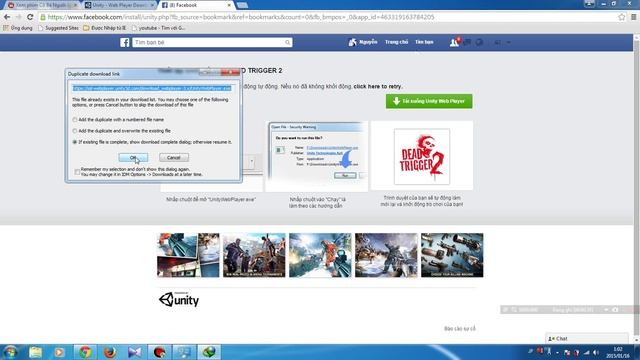Viewport: 640px width, 360px height.
Task: Open the youtube bookmark in bookmarks bar
Action: [x=158, y=28]
